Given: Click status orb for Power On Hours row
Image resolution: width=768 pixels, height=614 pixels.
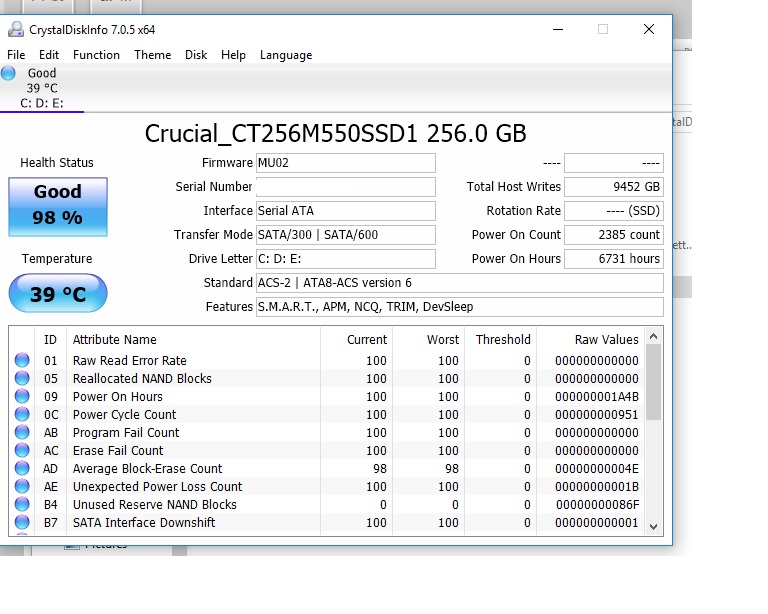Looking at the screenshot, I should click(x=22, y=396).
